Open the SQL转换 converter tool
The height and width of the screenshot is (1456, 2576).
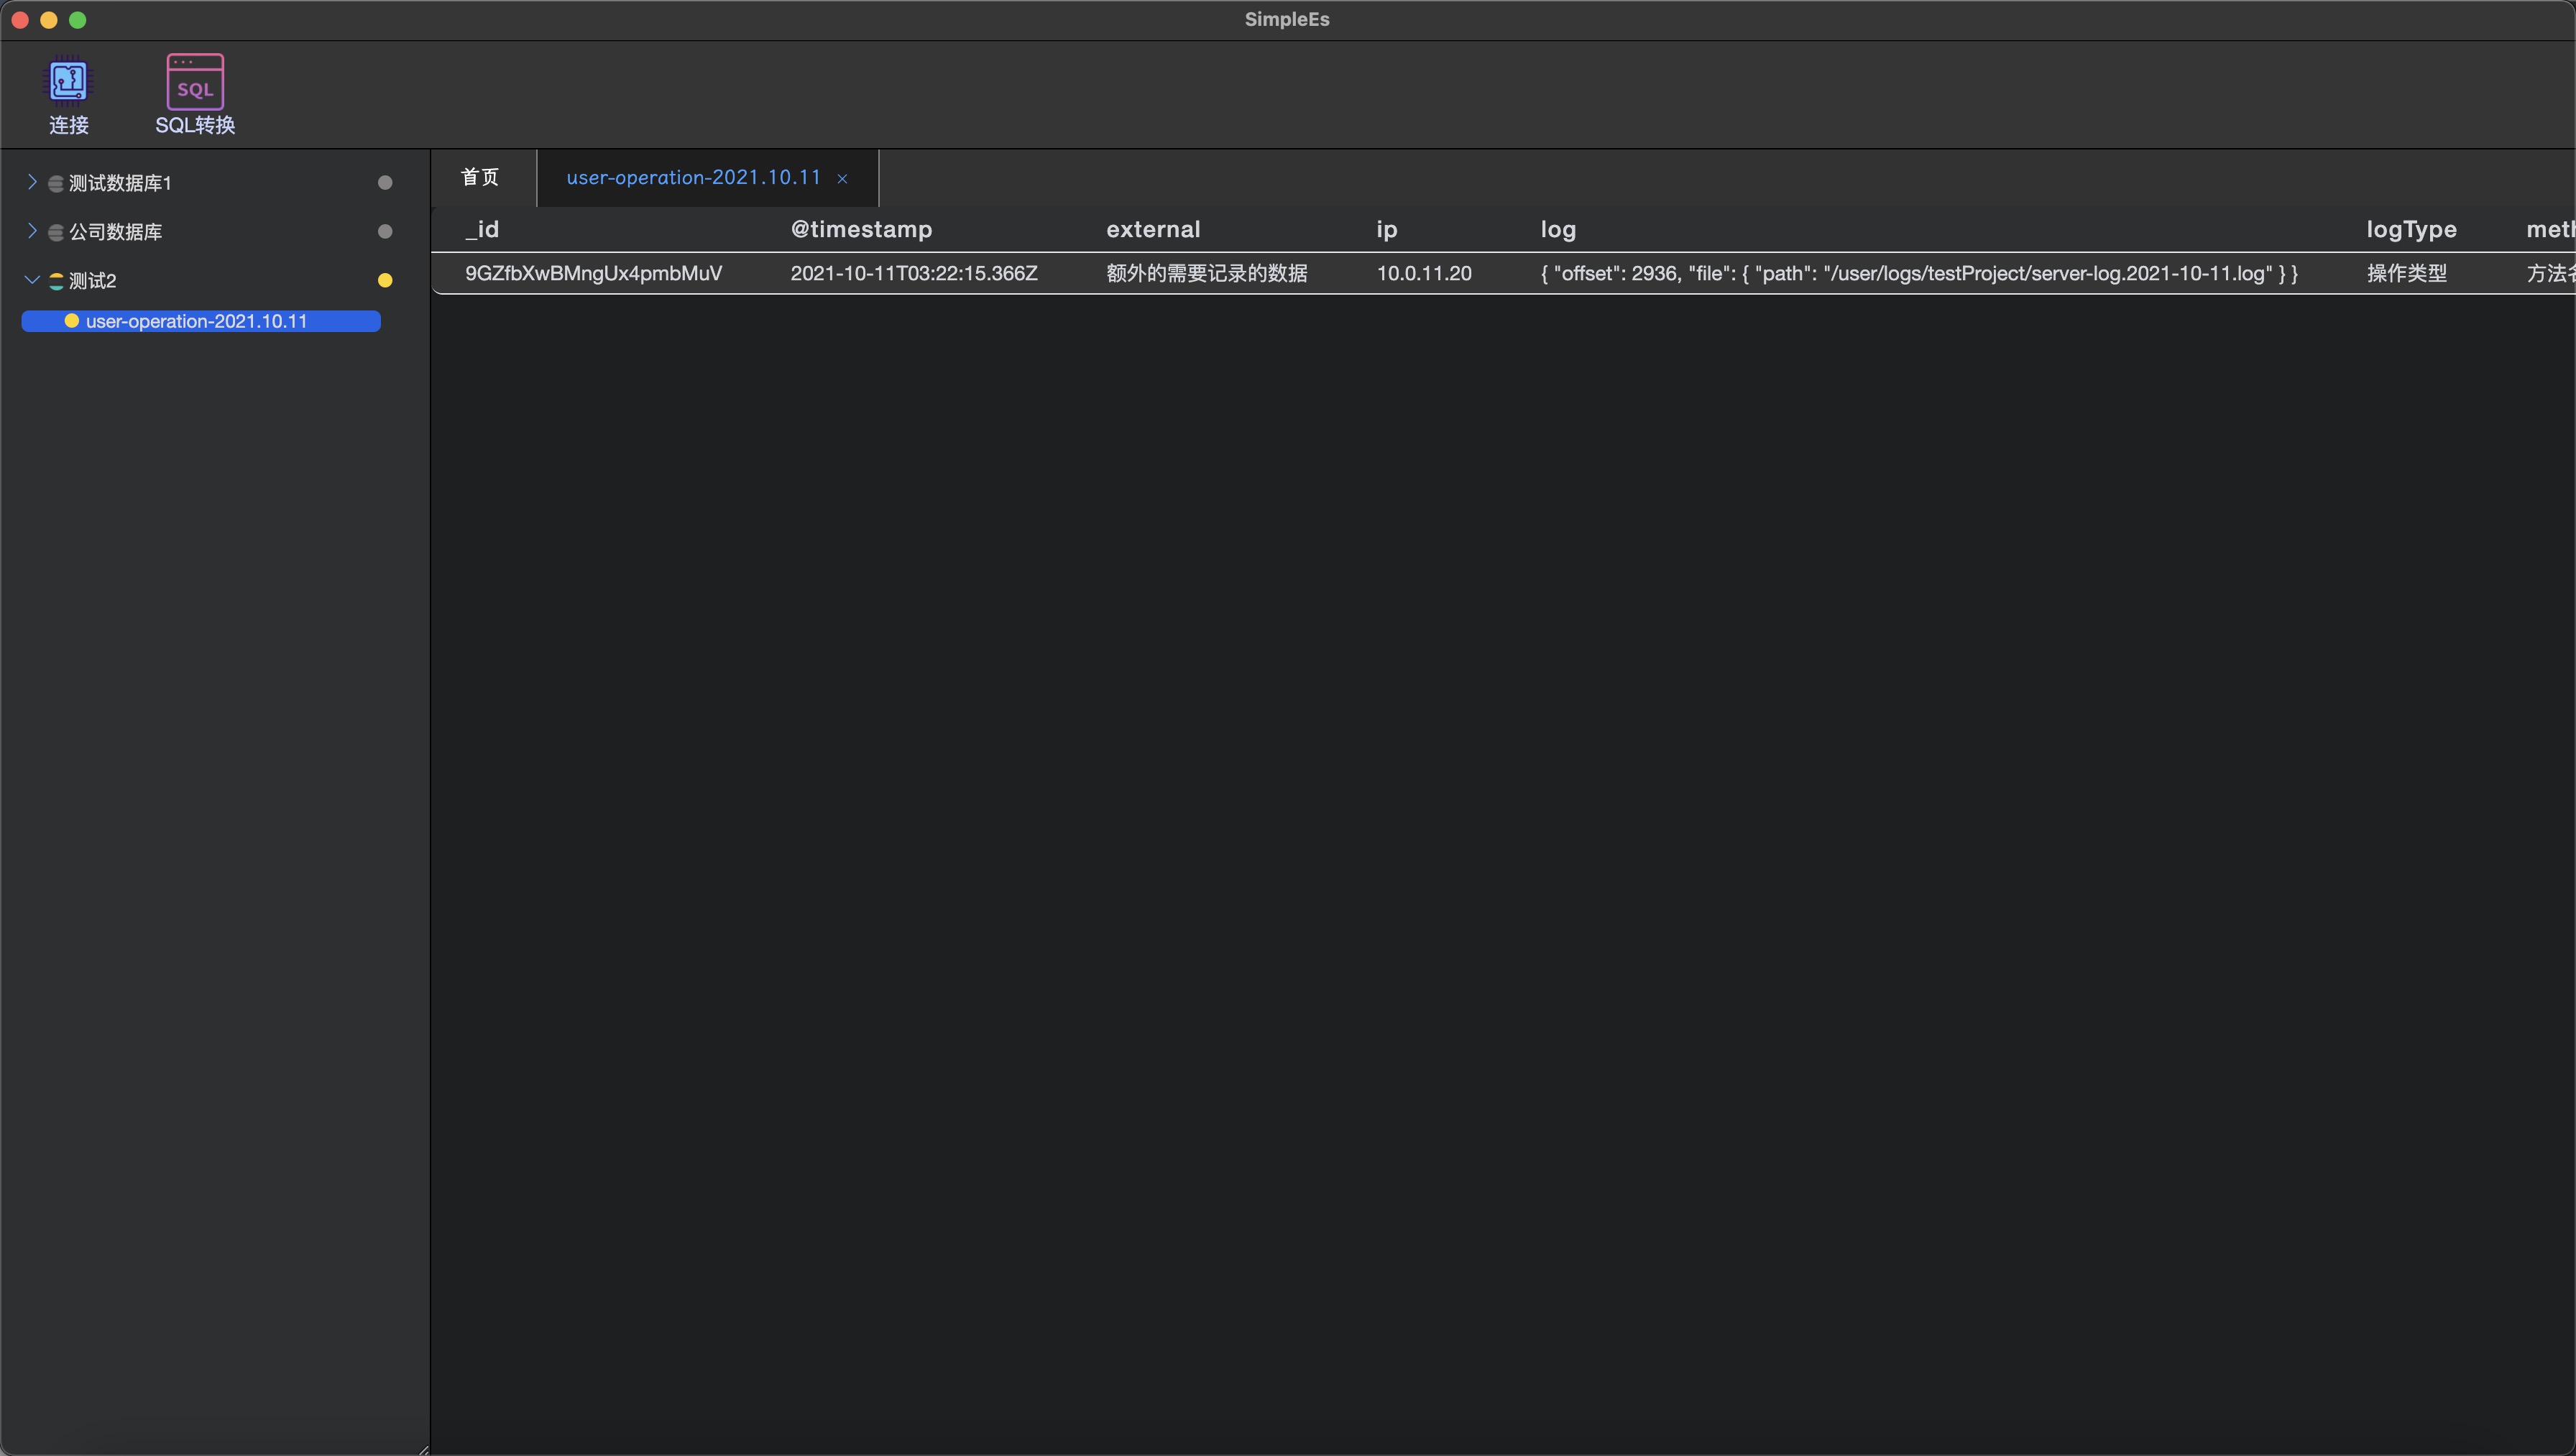point(195,95)
